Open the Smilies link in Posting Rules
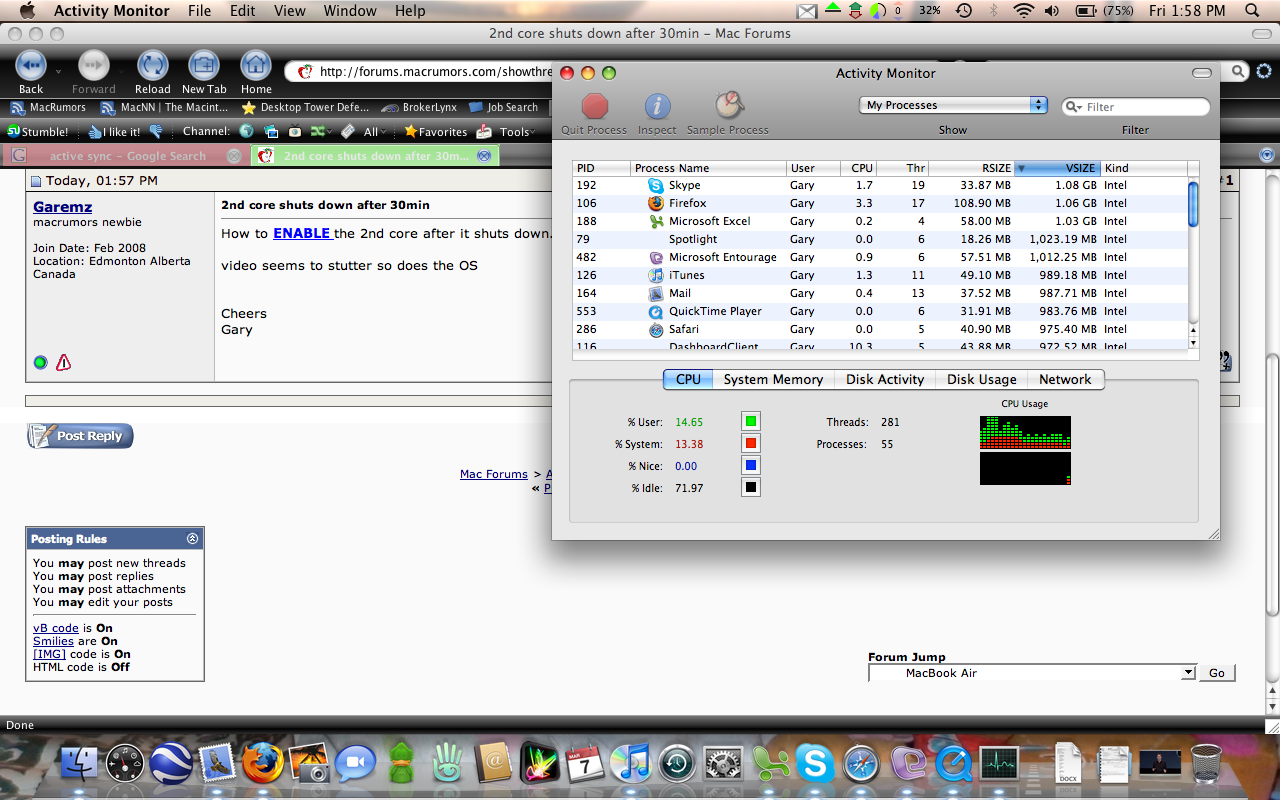The width and height of the screenshot is (1280, 800). point(53,641)
